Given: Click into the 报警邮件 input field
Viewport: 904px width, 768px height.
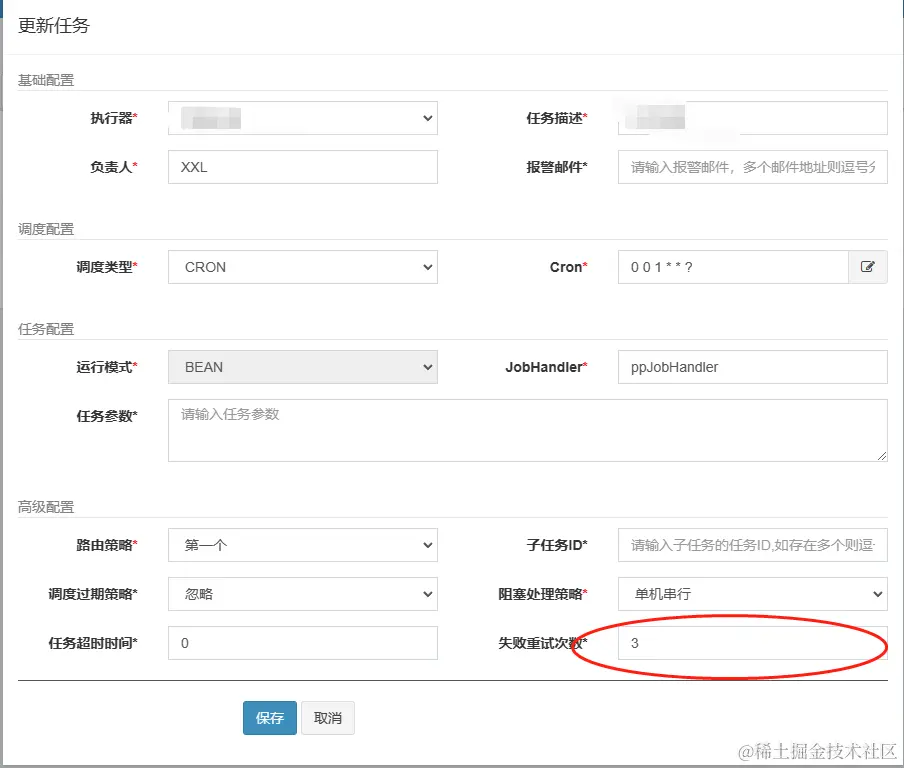Looking at the screenshot, I should point(752,167).
